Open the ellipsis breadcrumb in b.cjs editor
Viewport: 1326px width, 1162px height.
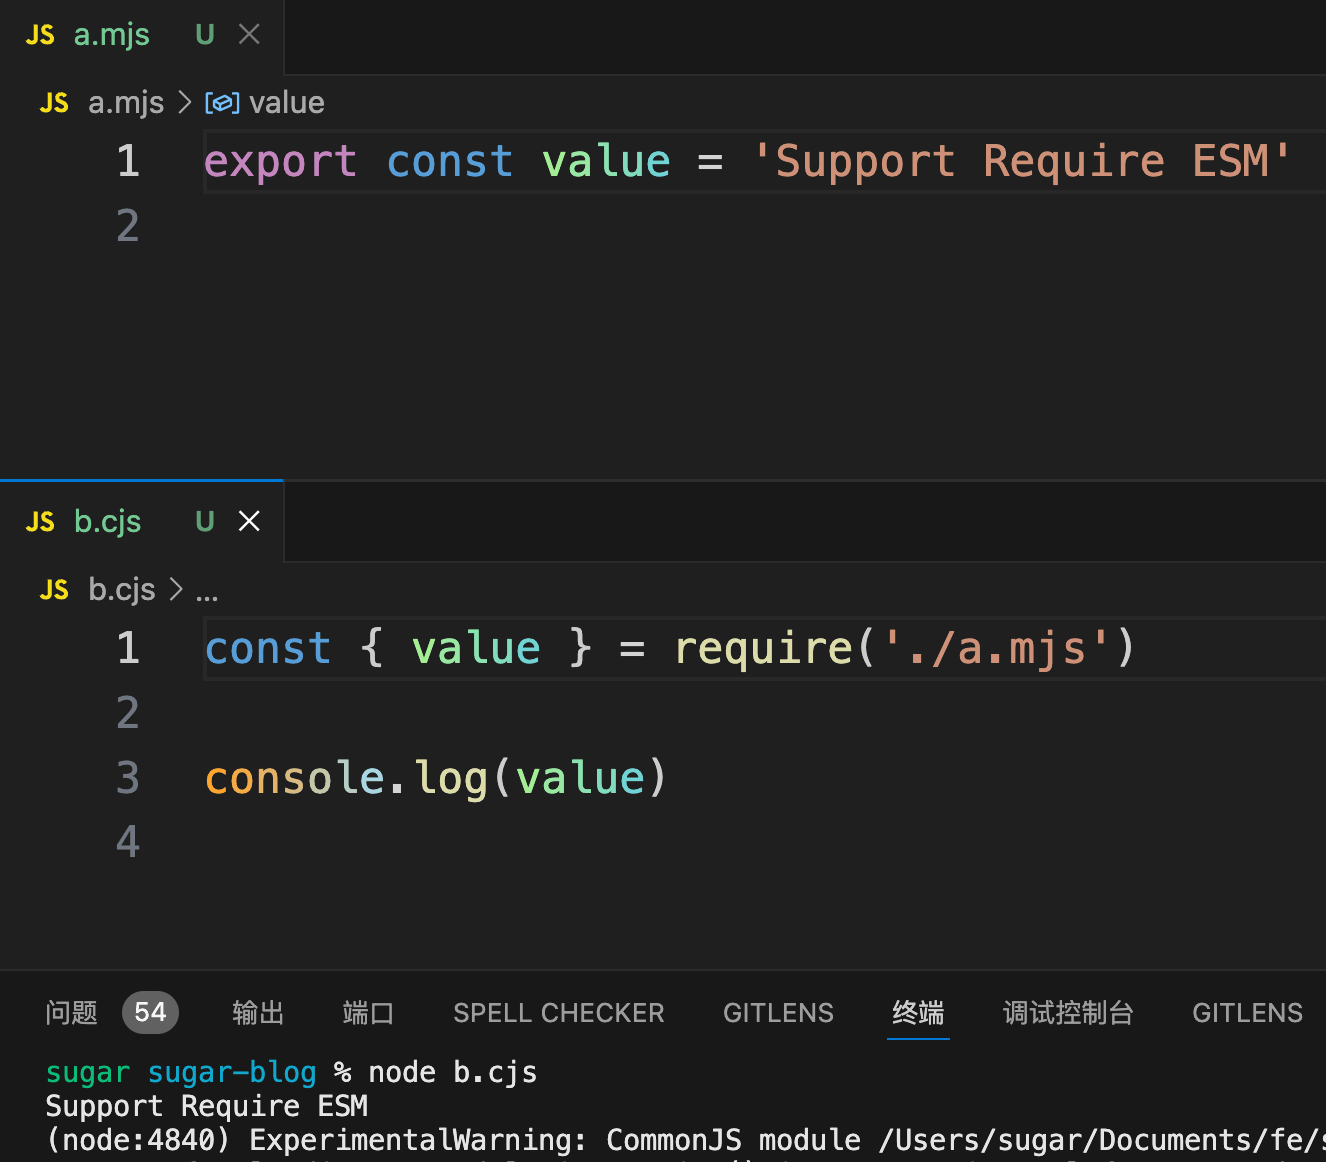(206, 592)
